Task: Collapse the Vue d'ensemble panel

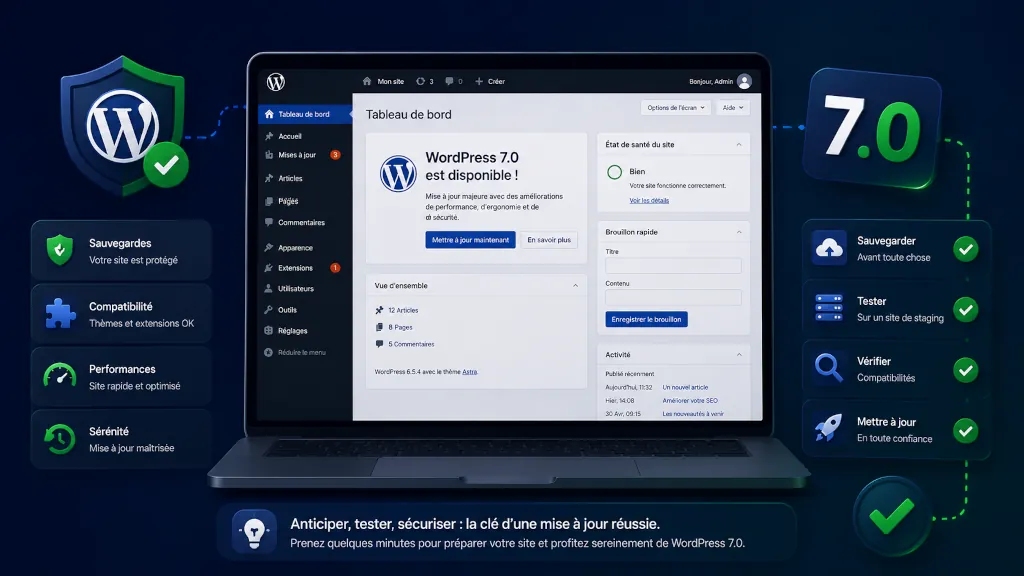Action: (x=575, y=285)
